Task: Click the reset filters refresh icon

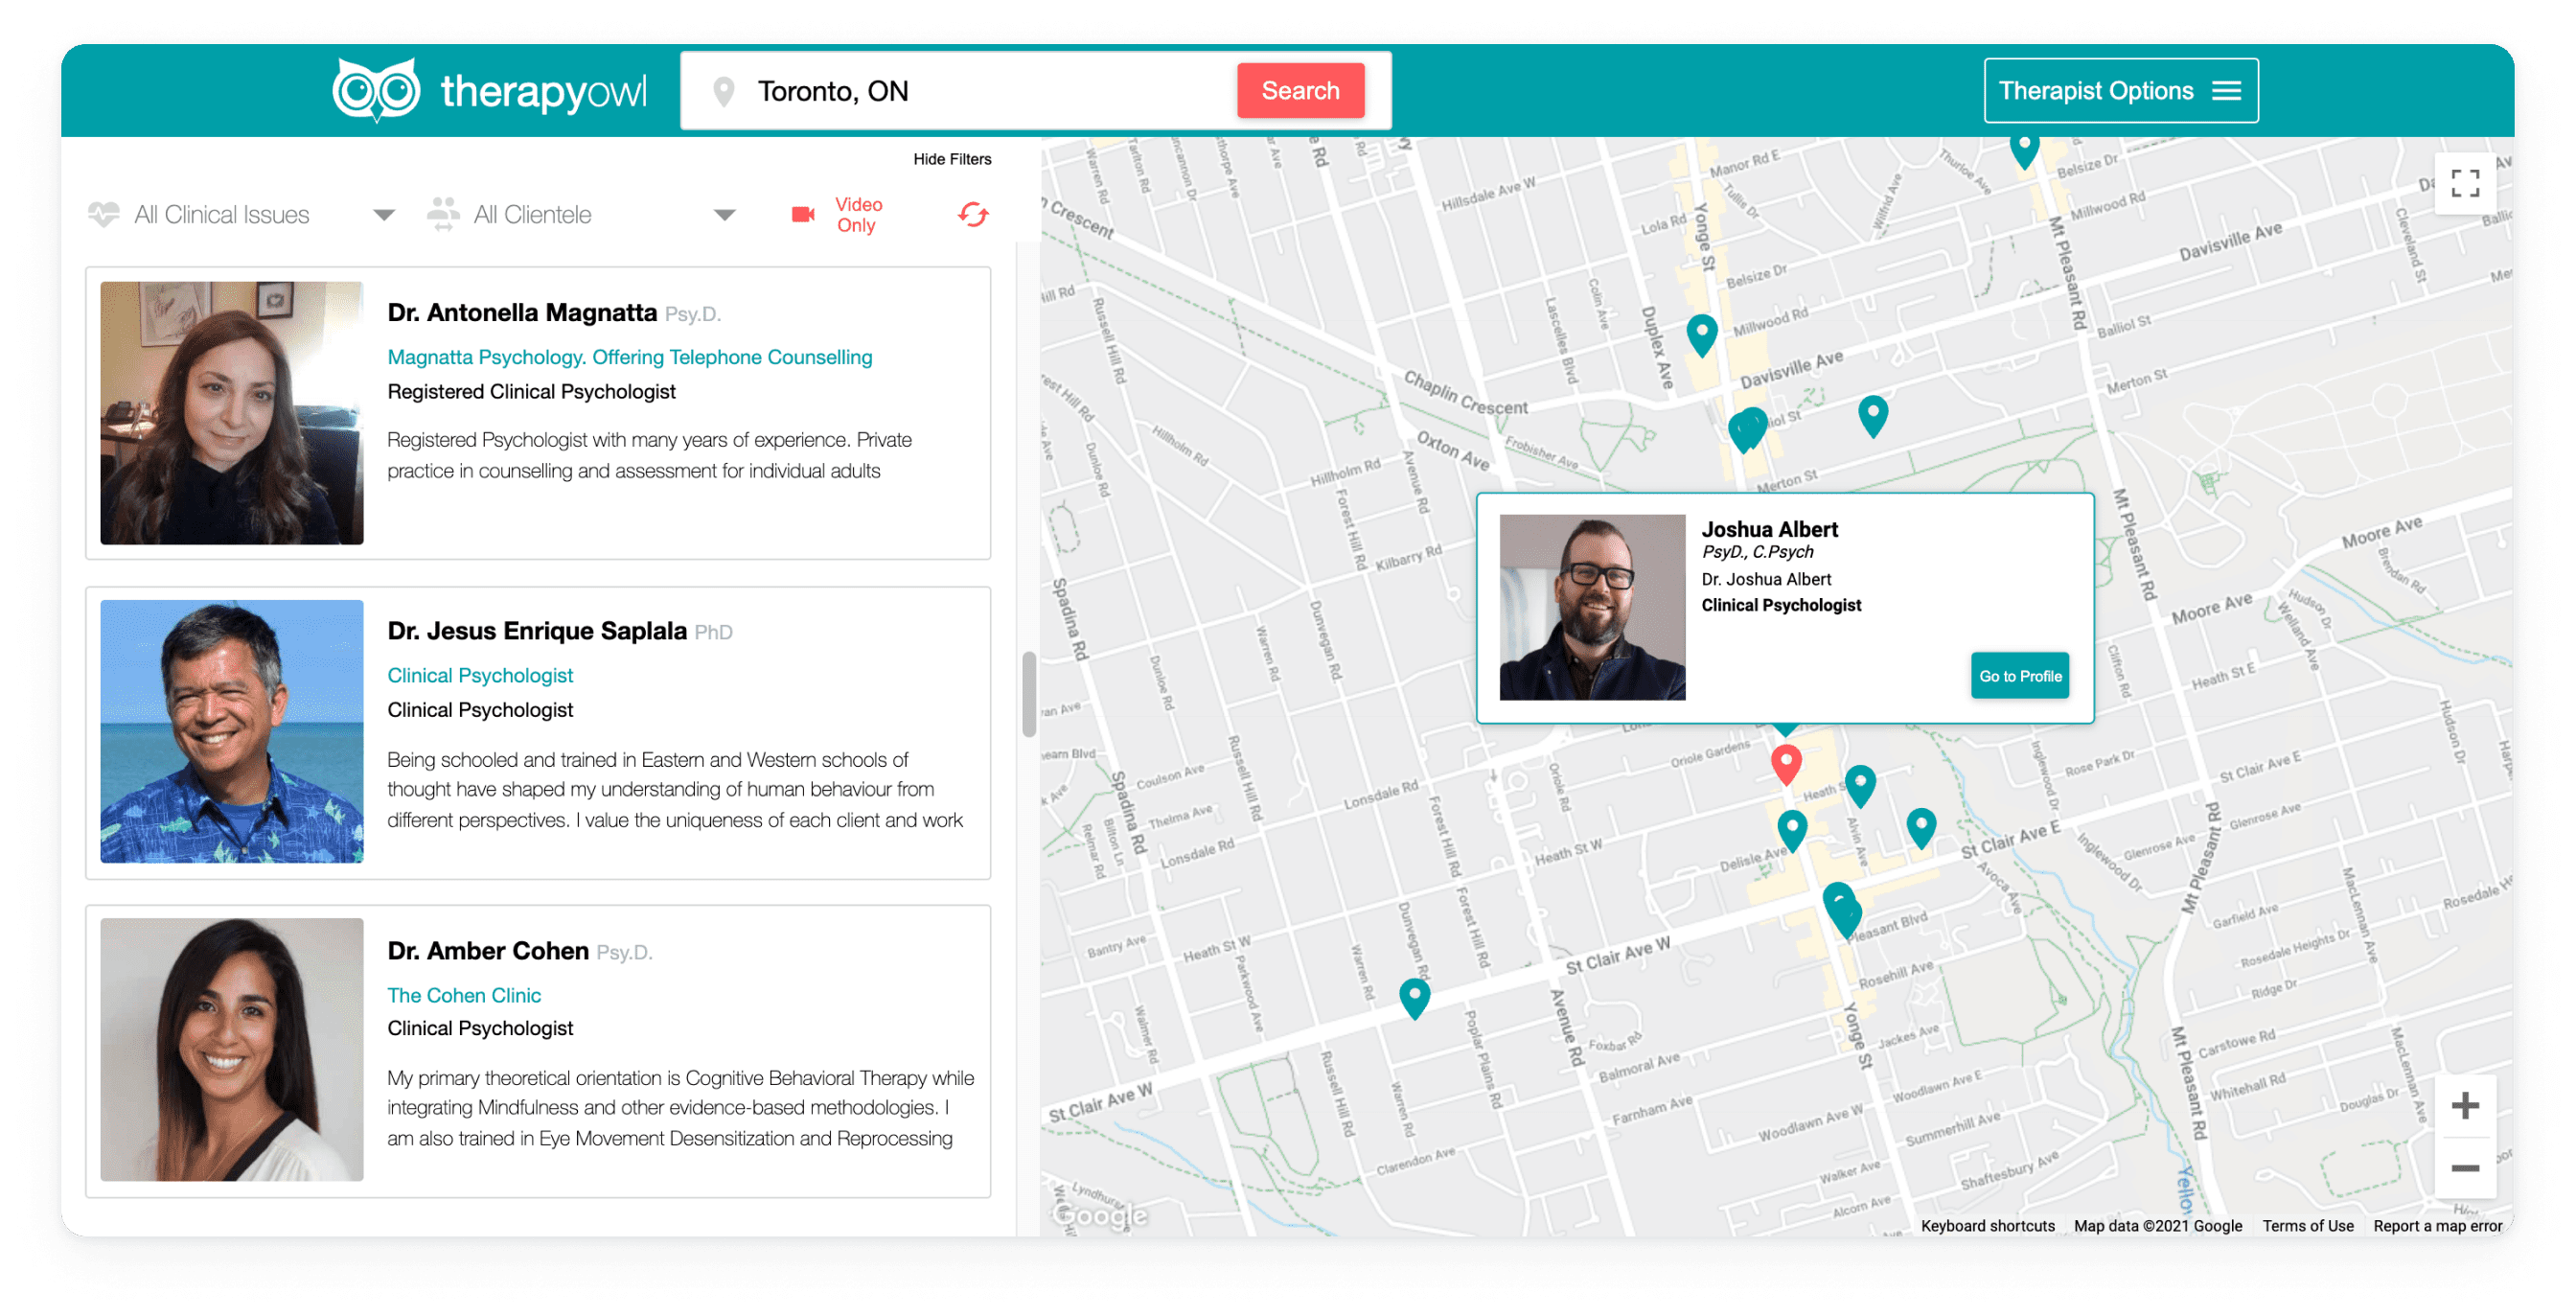Action: click(972, 214)
